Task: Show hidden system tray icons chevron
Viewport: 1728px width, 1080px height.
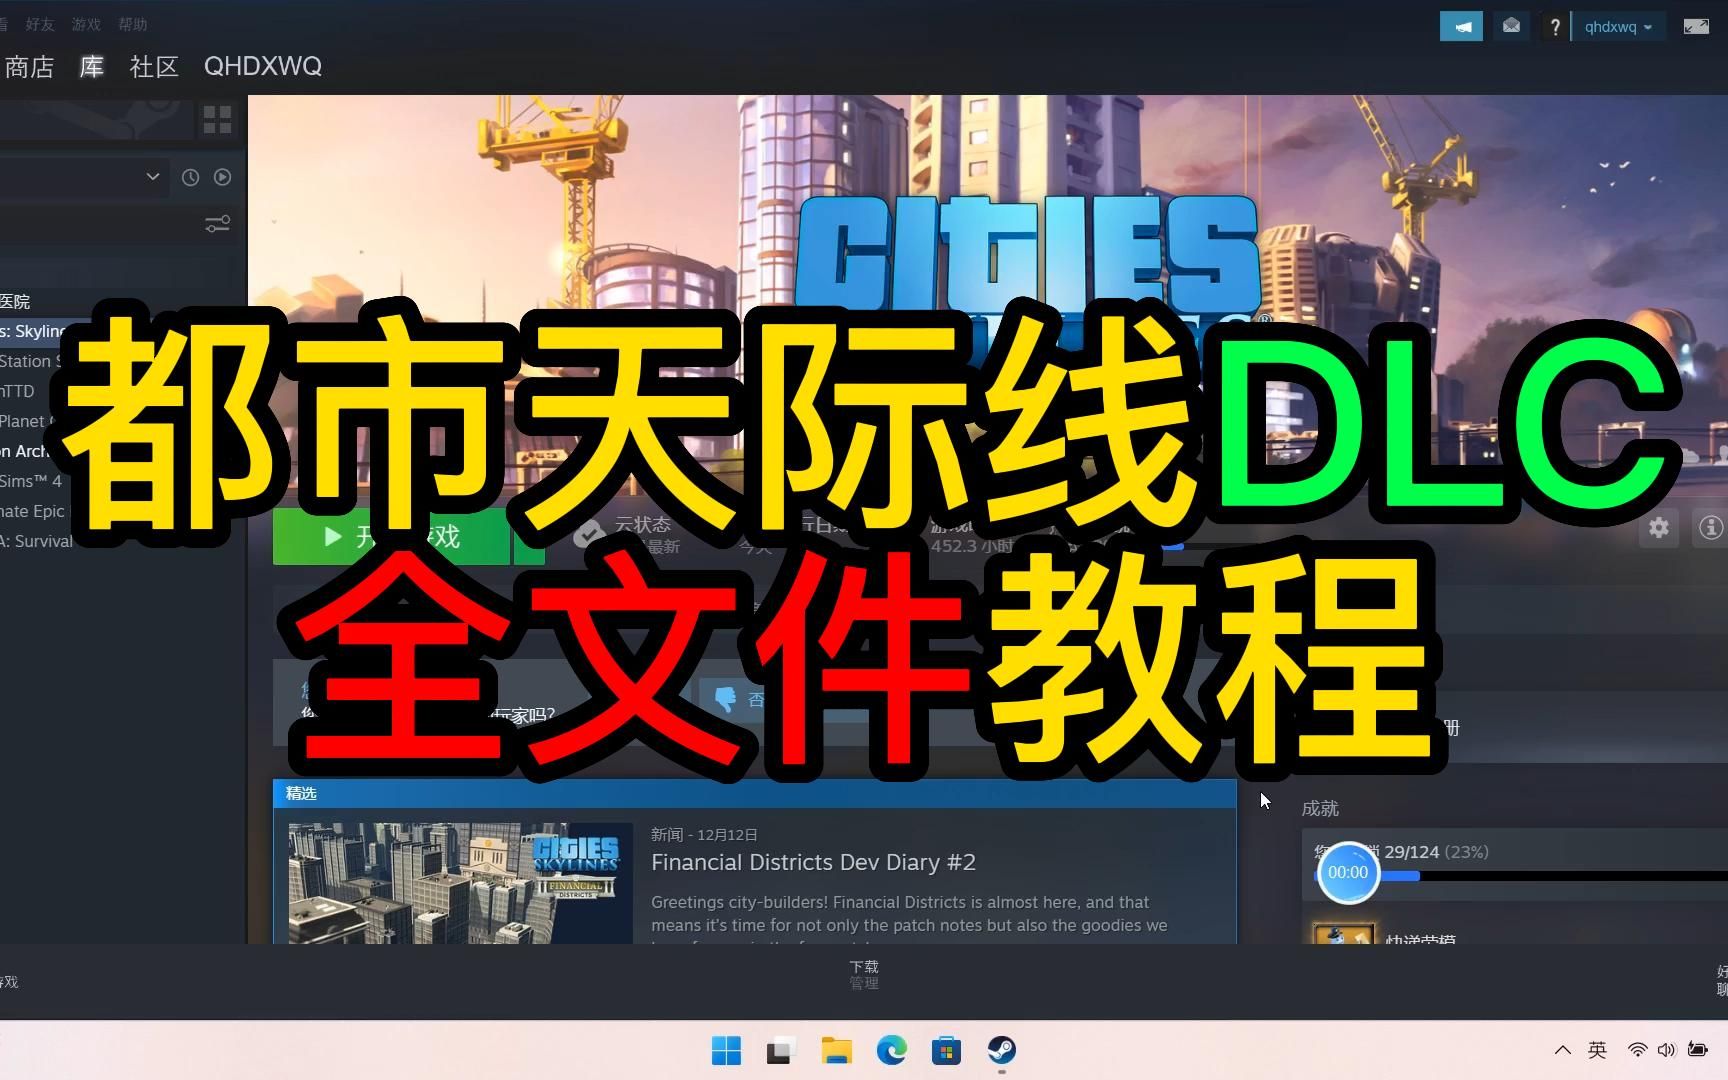Action: pyautogui.click(x=1562, y=1050)
